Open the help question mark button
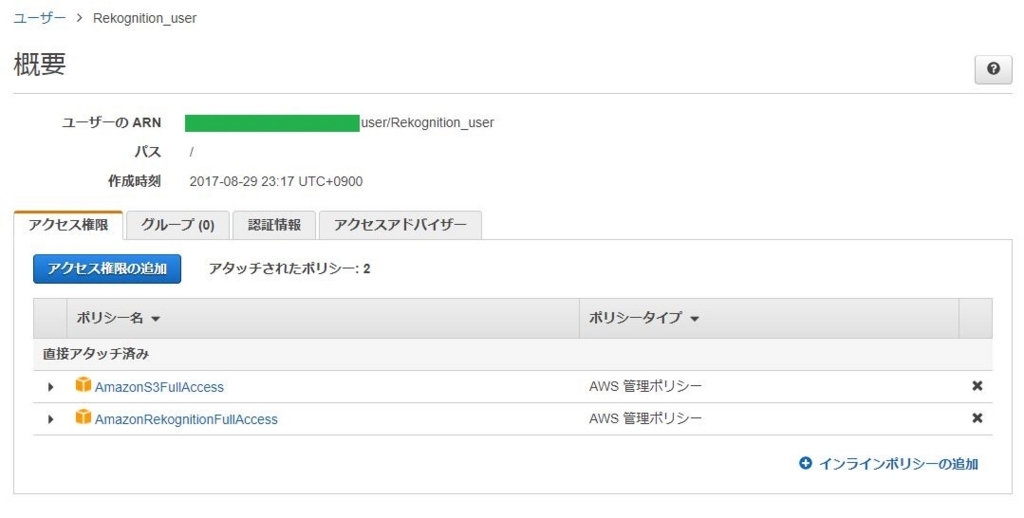The height and width of the screenshot is (518, 1024). [993, 69]
